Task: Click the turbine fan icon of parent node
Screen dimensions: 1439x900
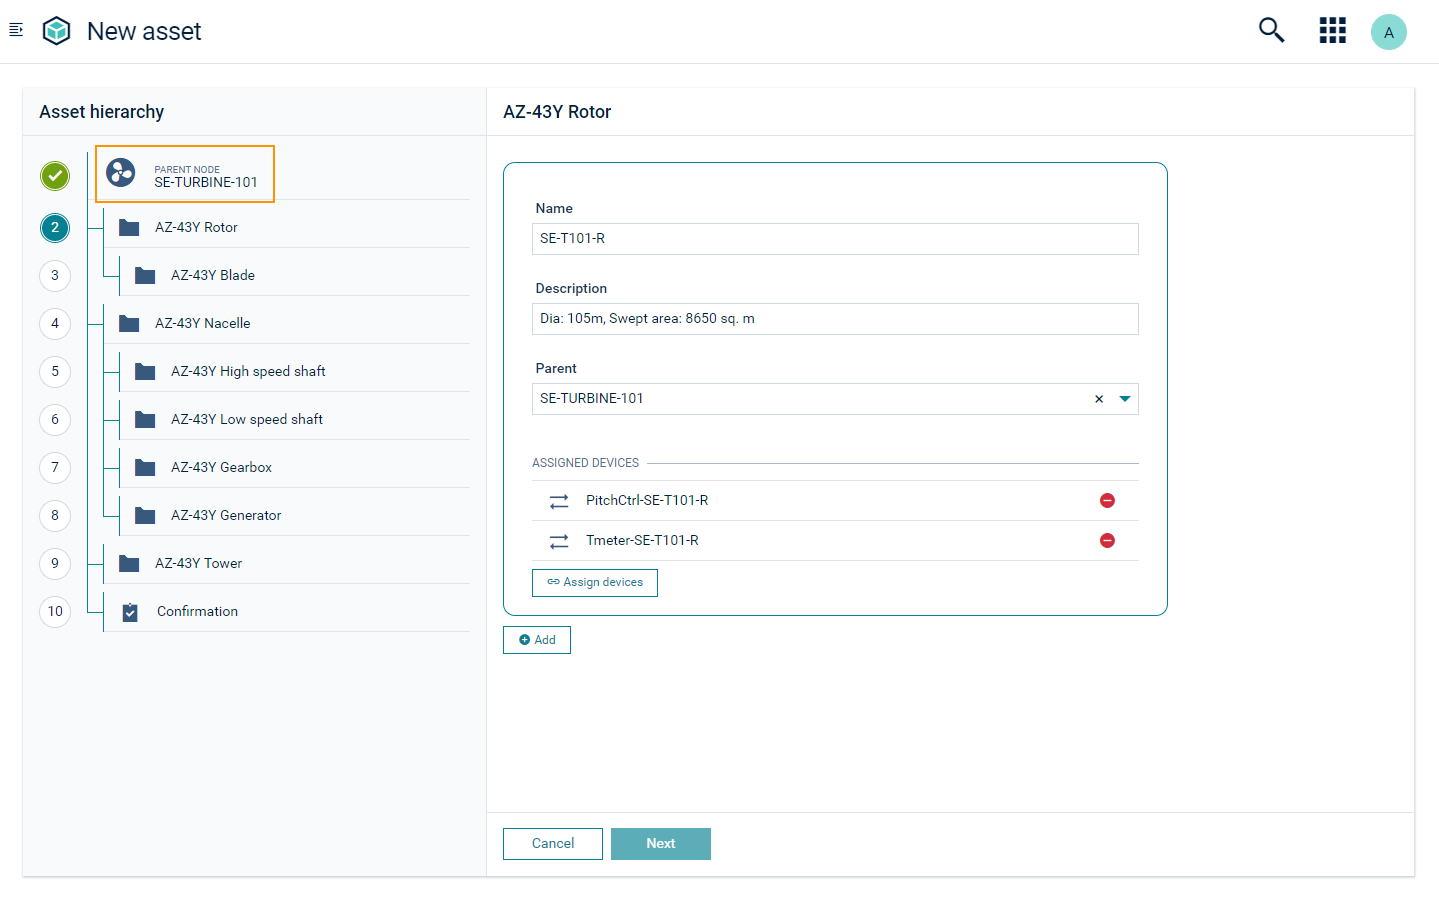Action: coord(121,173)
